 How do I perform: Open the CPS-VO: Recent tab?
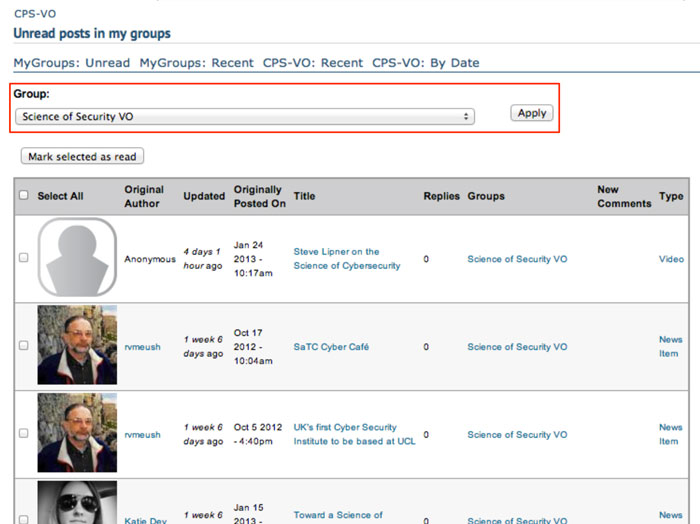313,63
